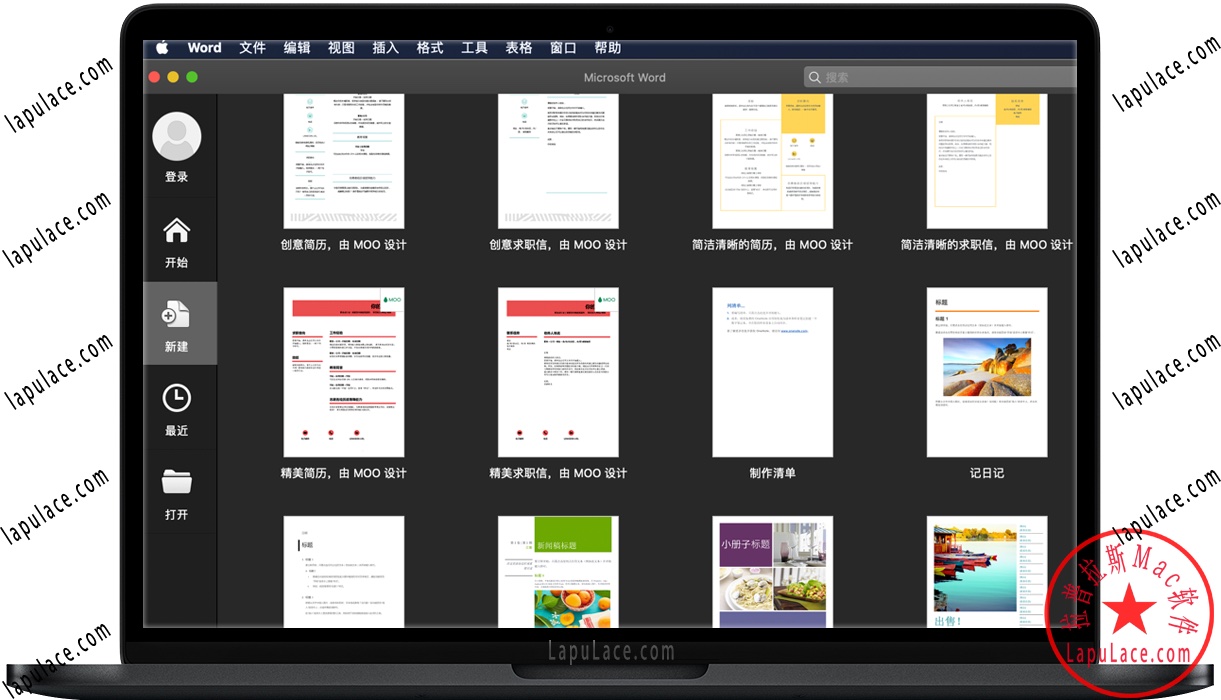Open the 工具 (Tools) menu
The image size is (1221, 700).
pyautogui.click(x=473, y=47)
